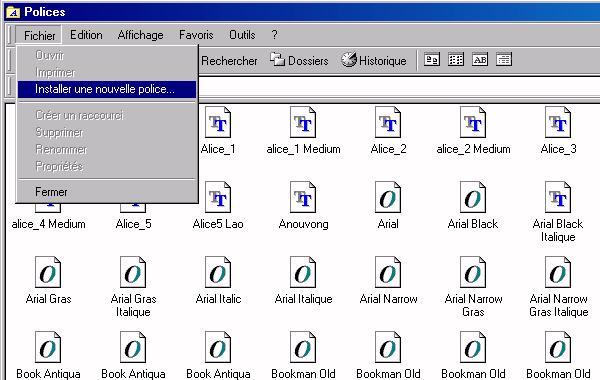
Task: Open the Fichier menu
Action: [39, 35]
